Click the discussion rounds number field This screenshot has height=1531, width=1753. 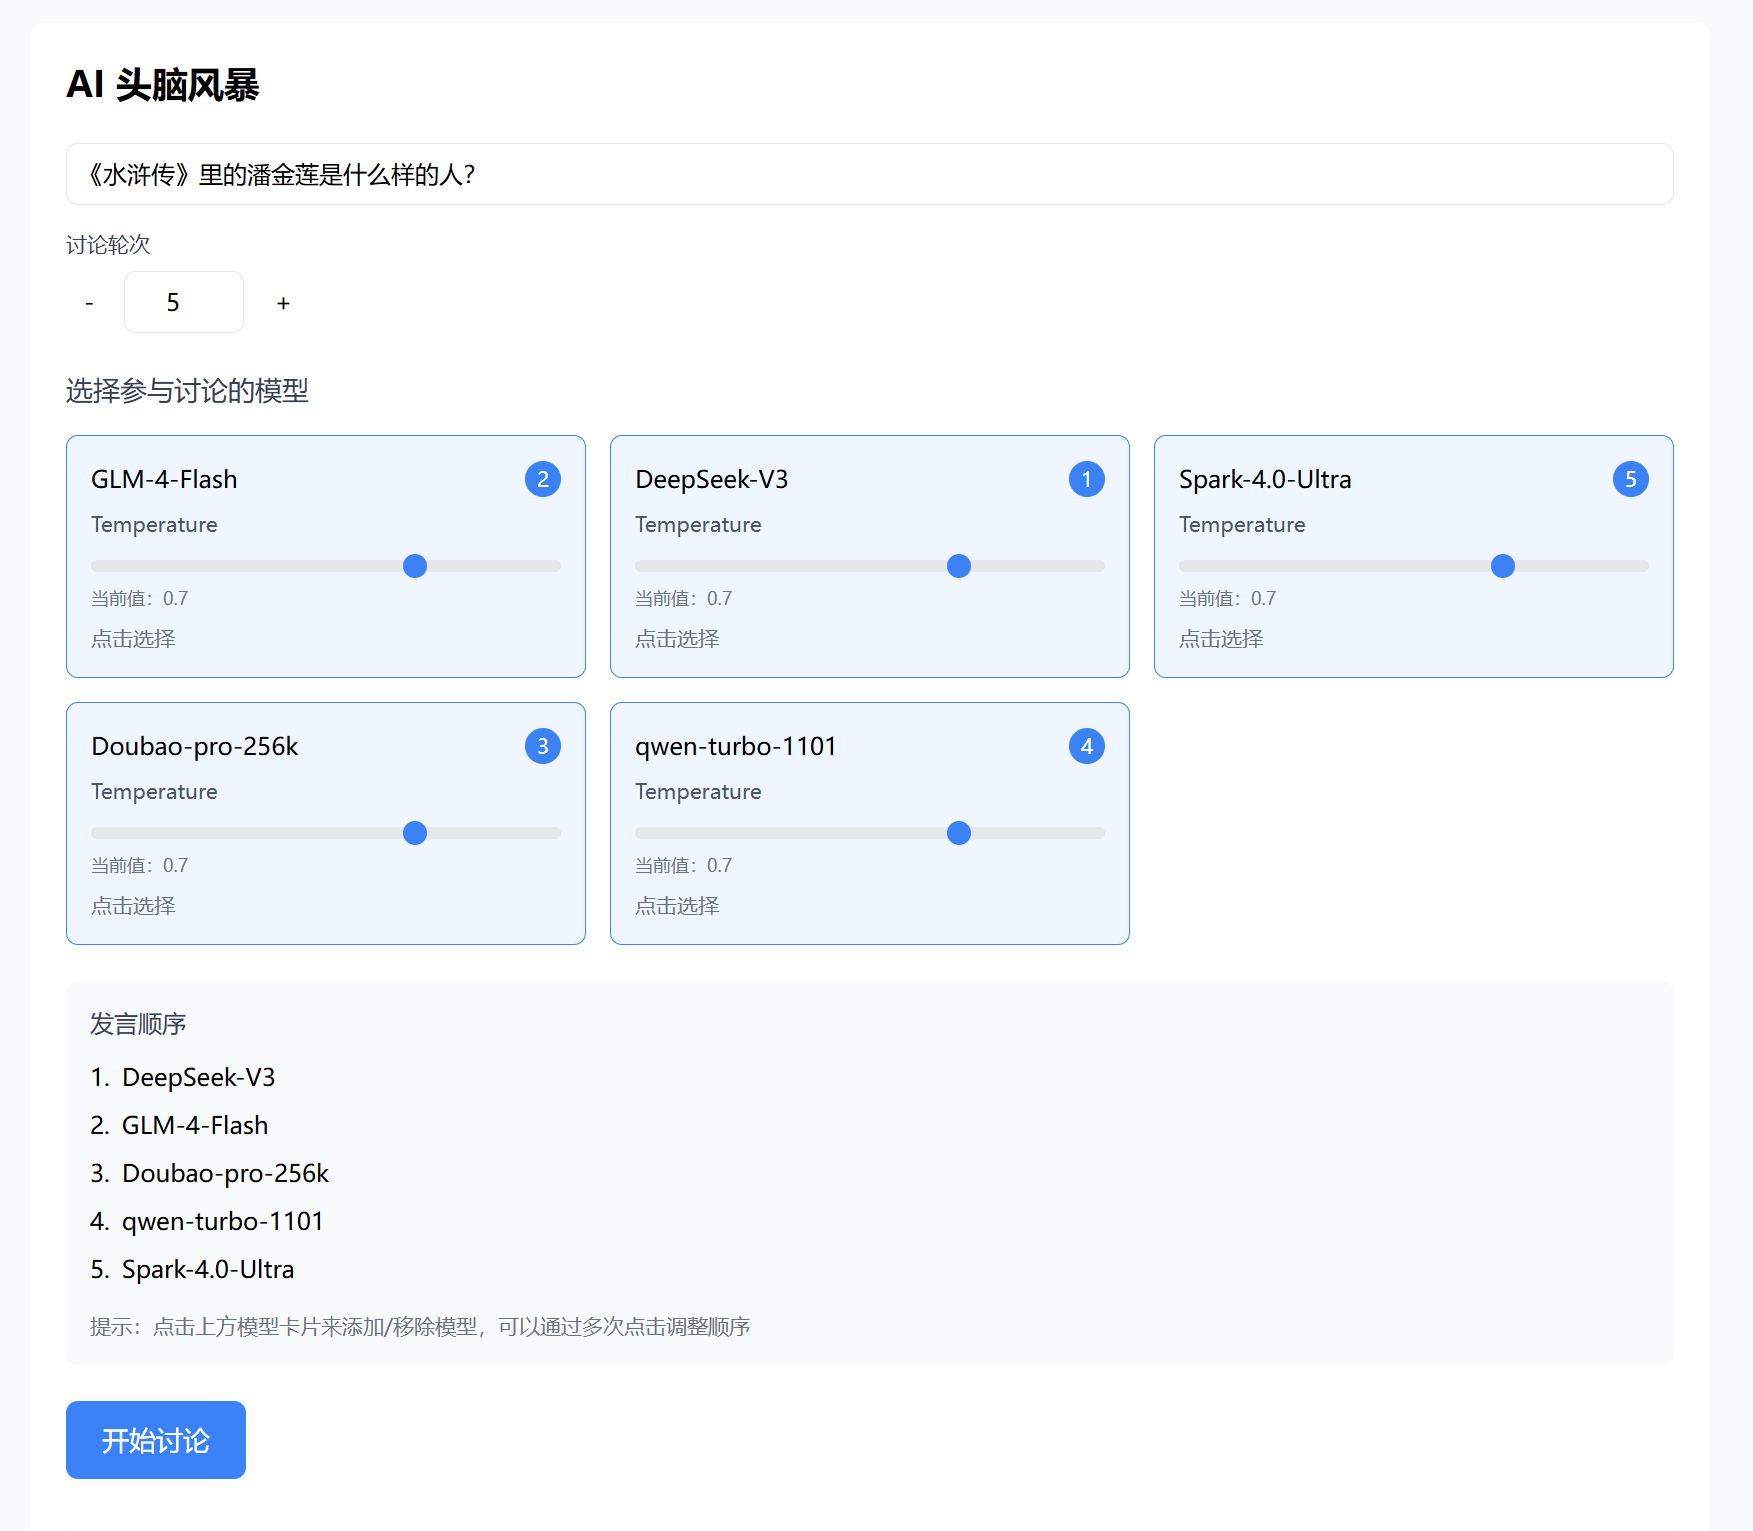click(184, 302)
